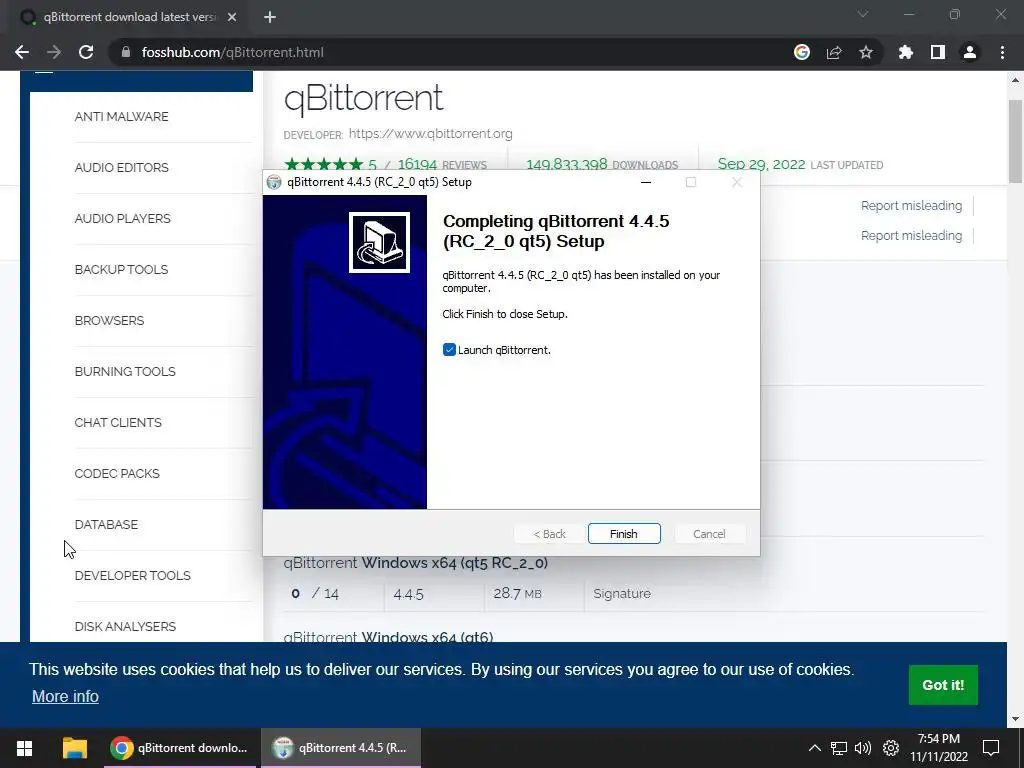1024x768 pixels.
Task: Open File Explorer from the taskbar
Action: click(74, 748)
